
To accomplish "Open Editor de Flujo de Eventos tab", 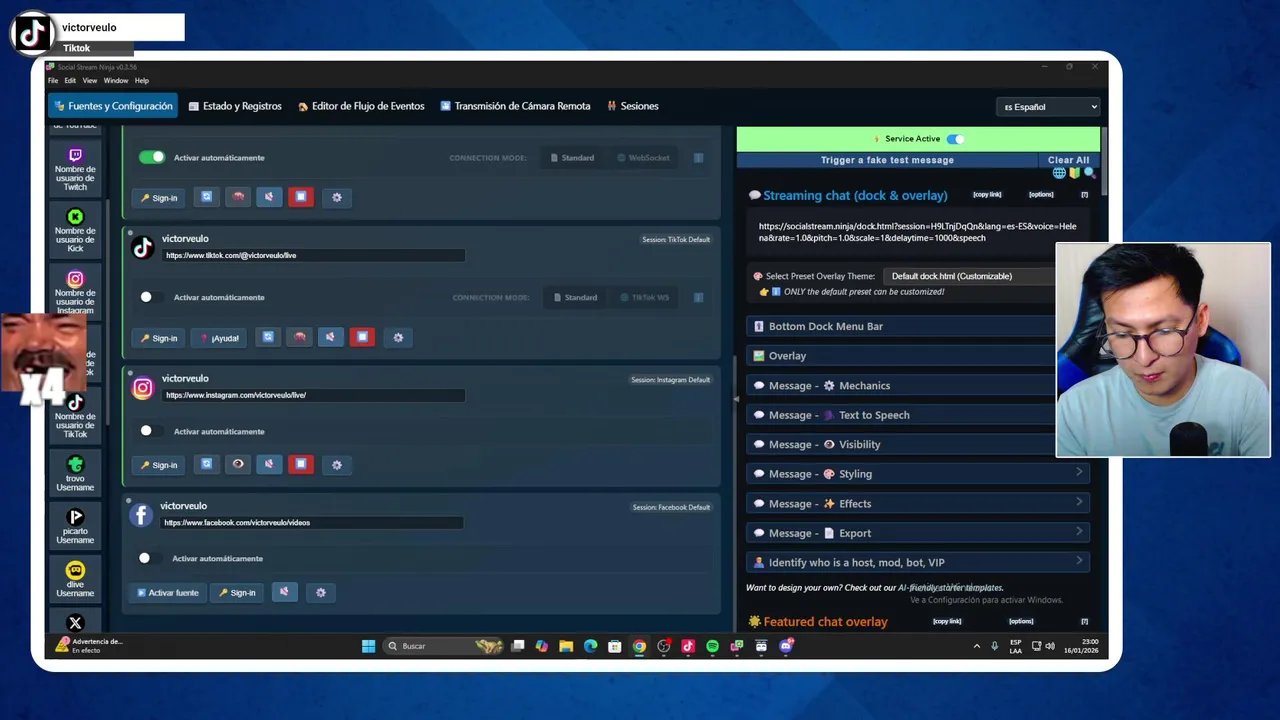I will (361, 106).
